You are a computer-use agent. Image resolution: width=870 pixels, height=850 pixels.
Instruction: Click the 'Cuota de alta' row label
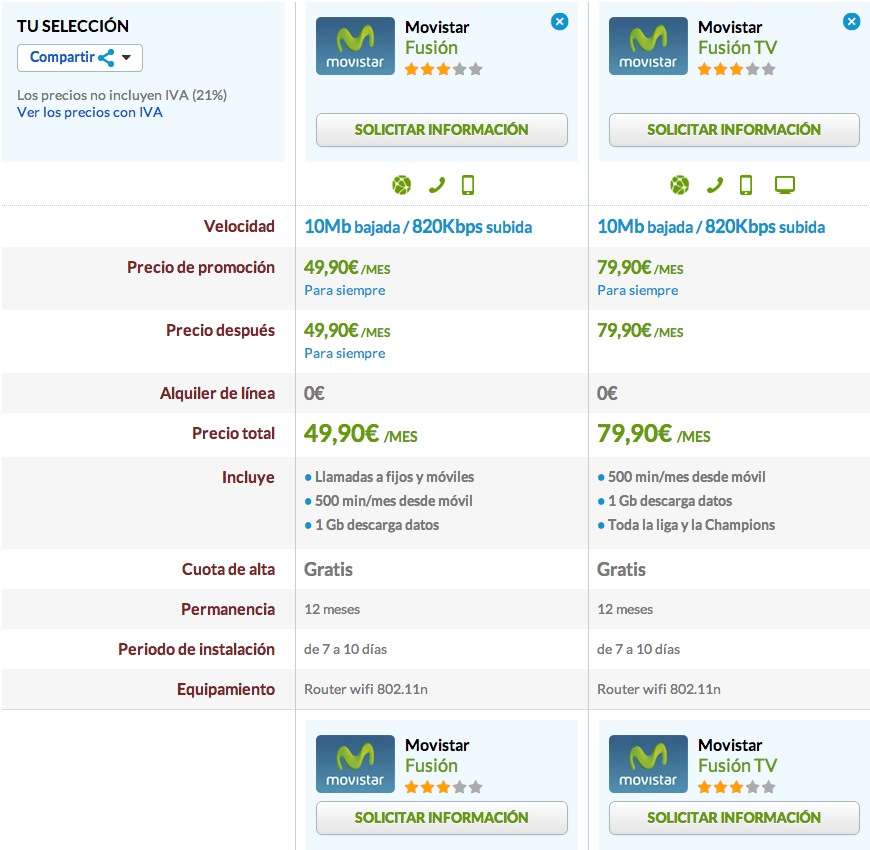coord(229,569)
